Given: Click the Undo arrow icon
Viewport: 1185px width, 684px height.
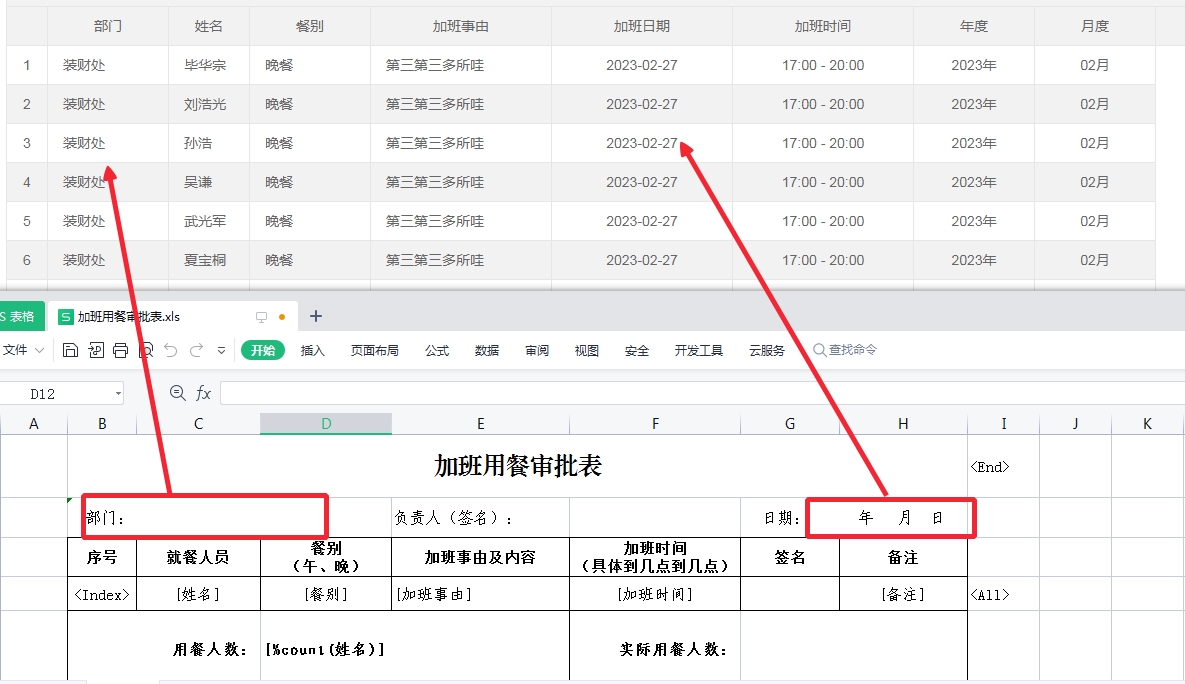Looking at the screenshot, I should pos(171,350).
